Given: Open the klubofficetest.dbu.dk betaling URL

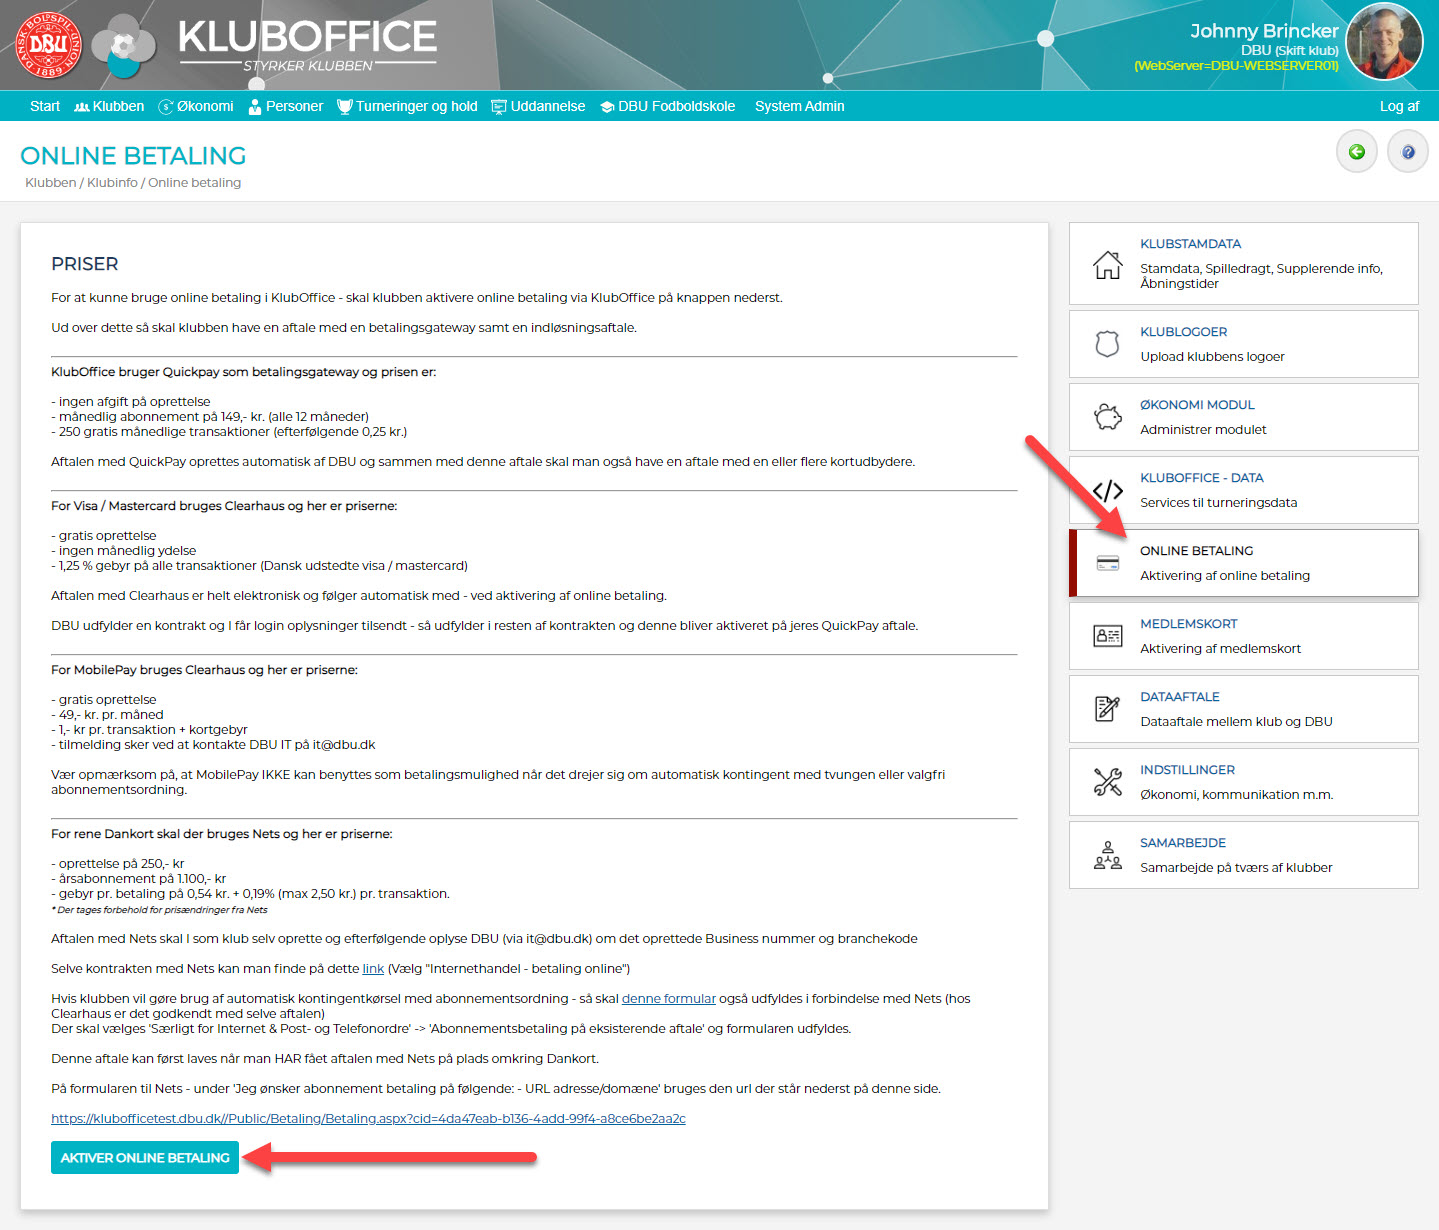Looking at the screenshot, I should [368, 1118].
